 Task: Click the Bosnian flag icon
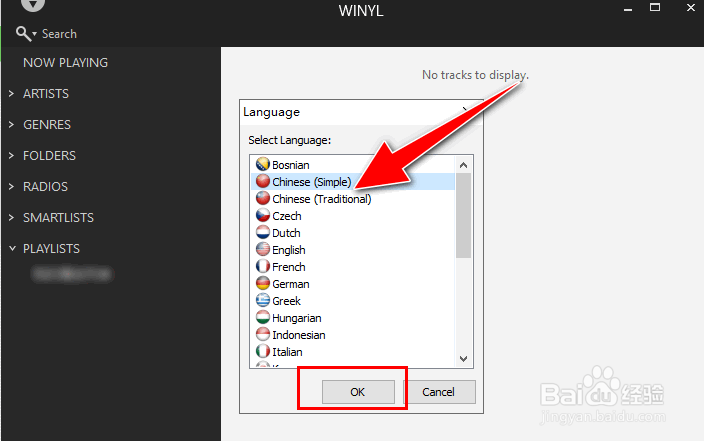tap(263, 164)
